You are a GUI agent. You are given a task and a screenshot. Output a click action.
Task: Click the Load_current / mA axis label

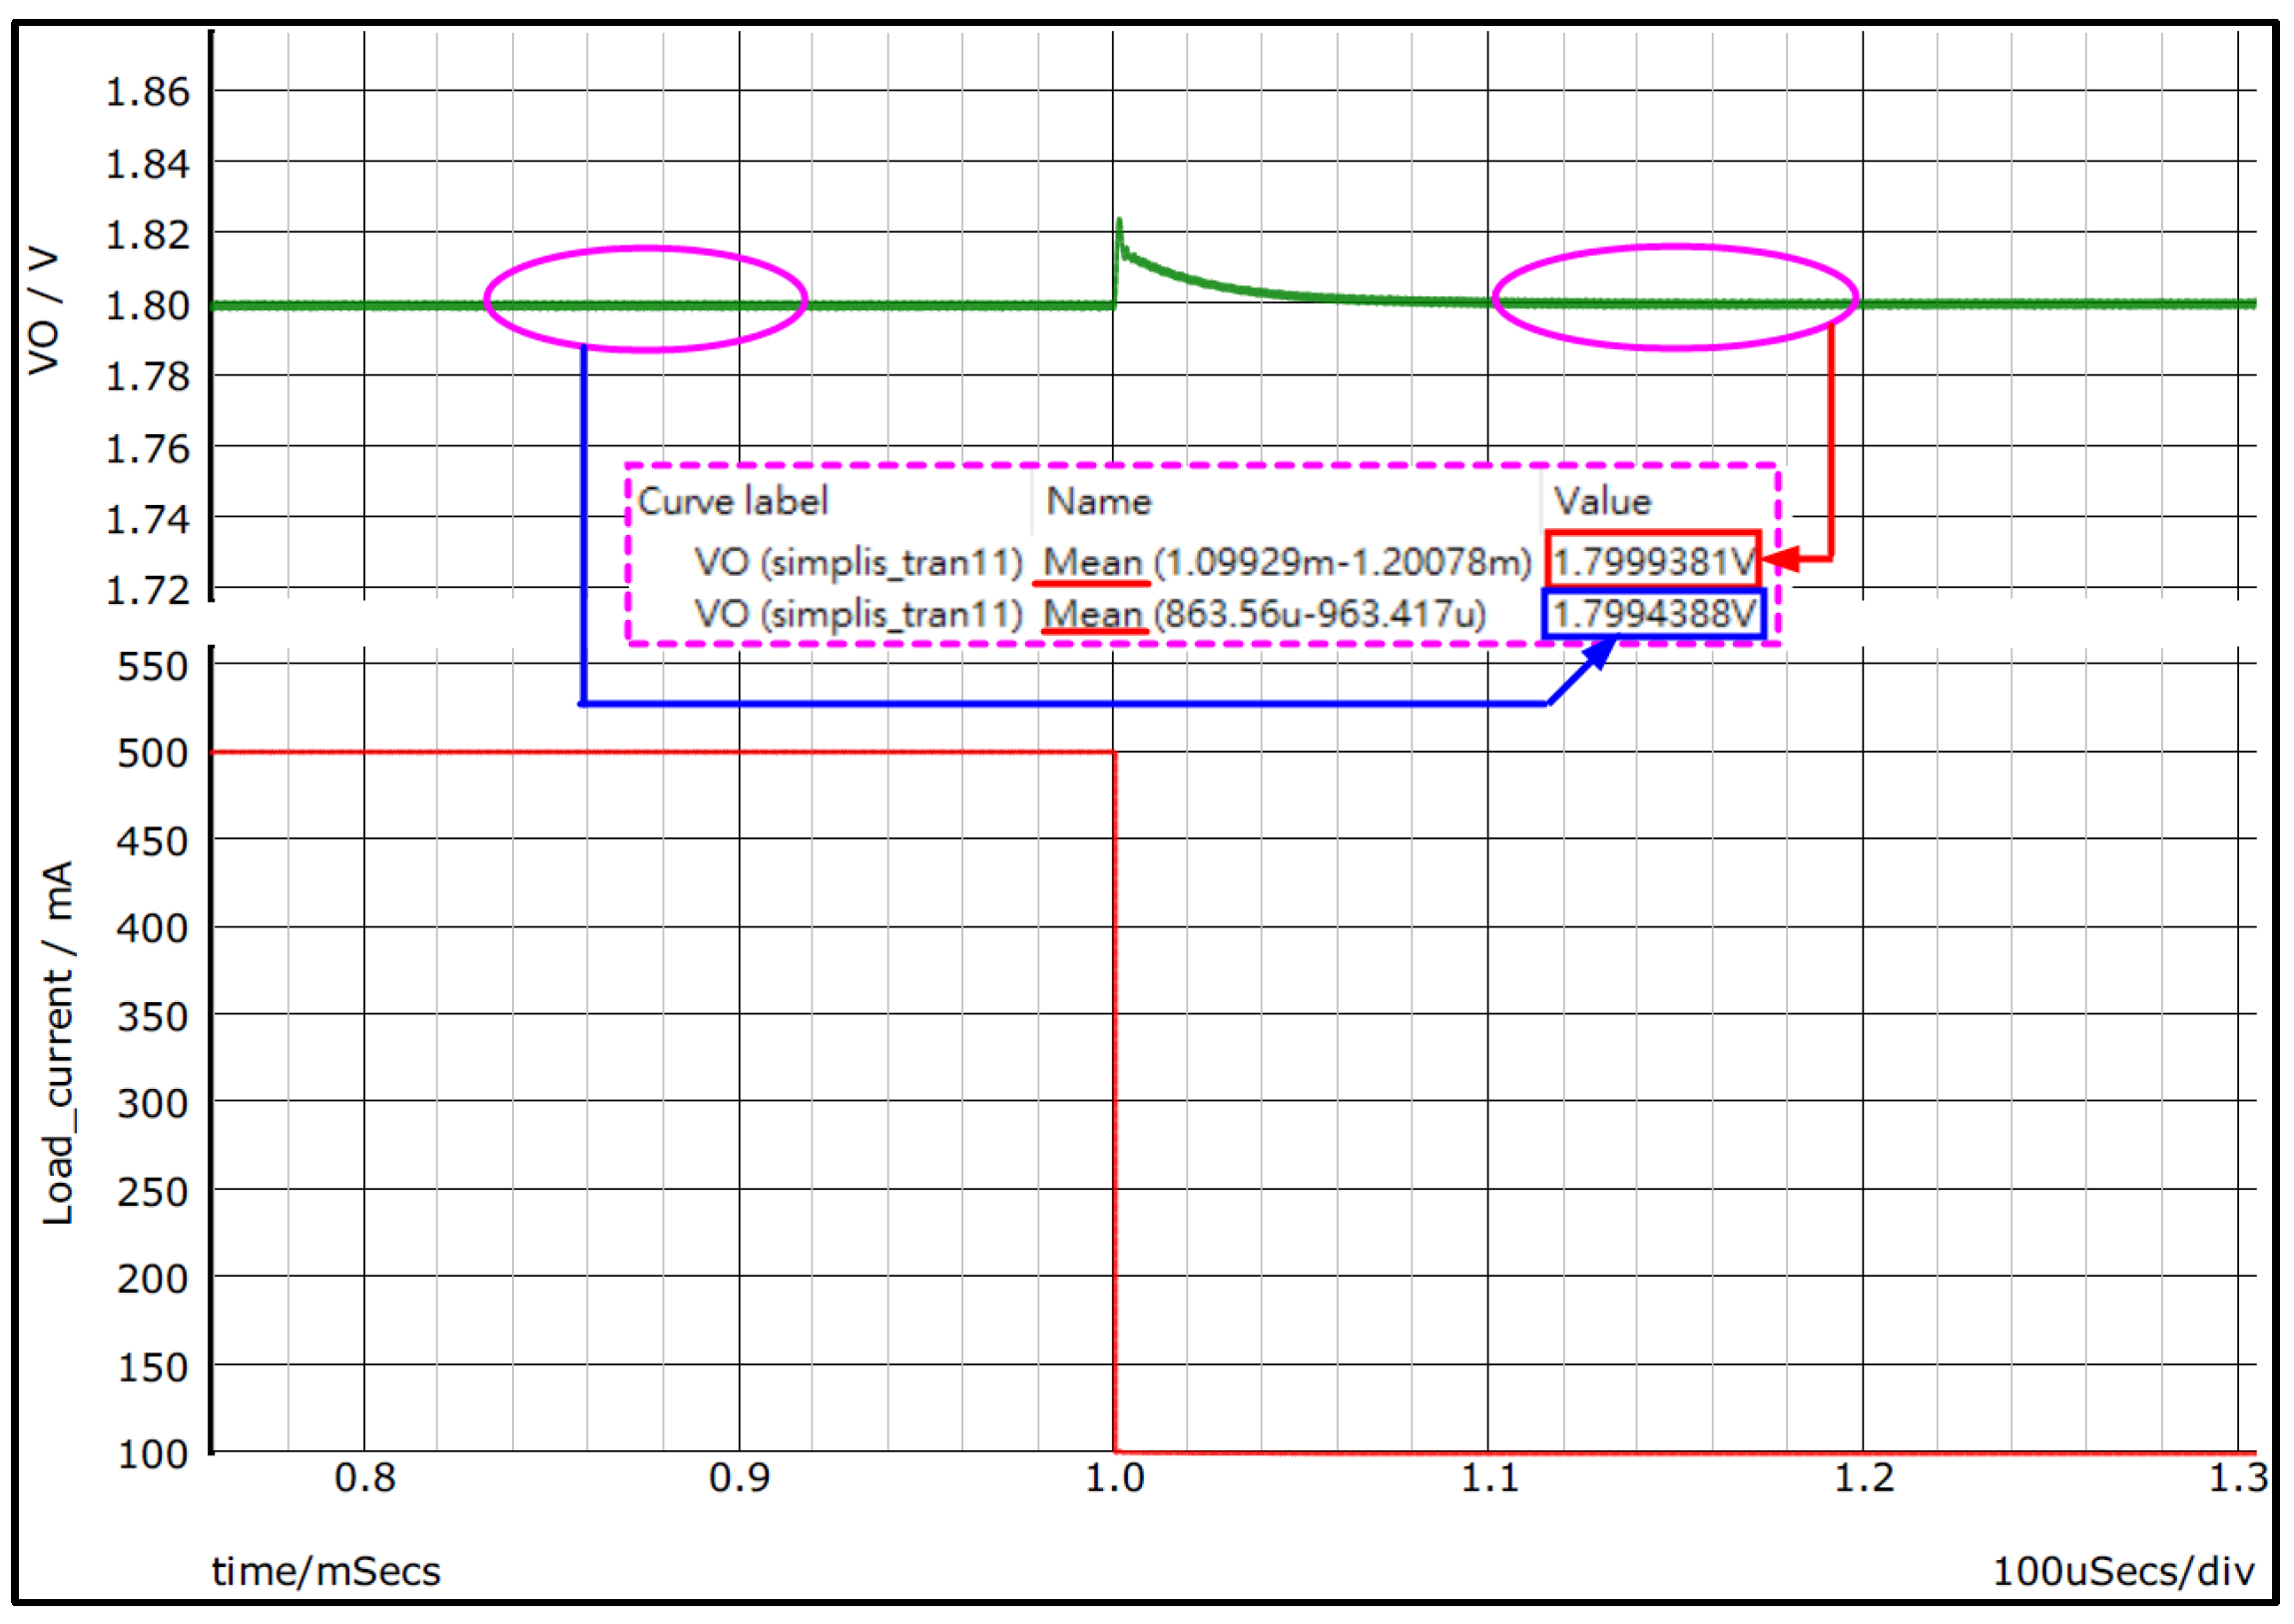pos(58,1042)
